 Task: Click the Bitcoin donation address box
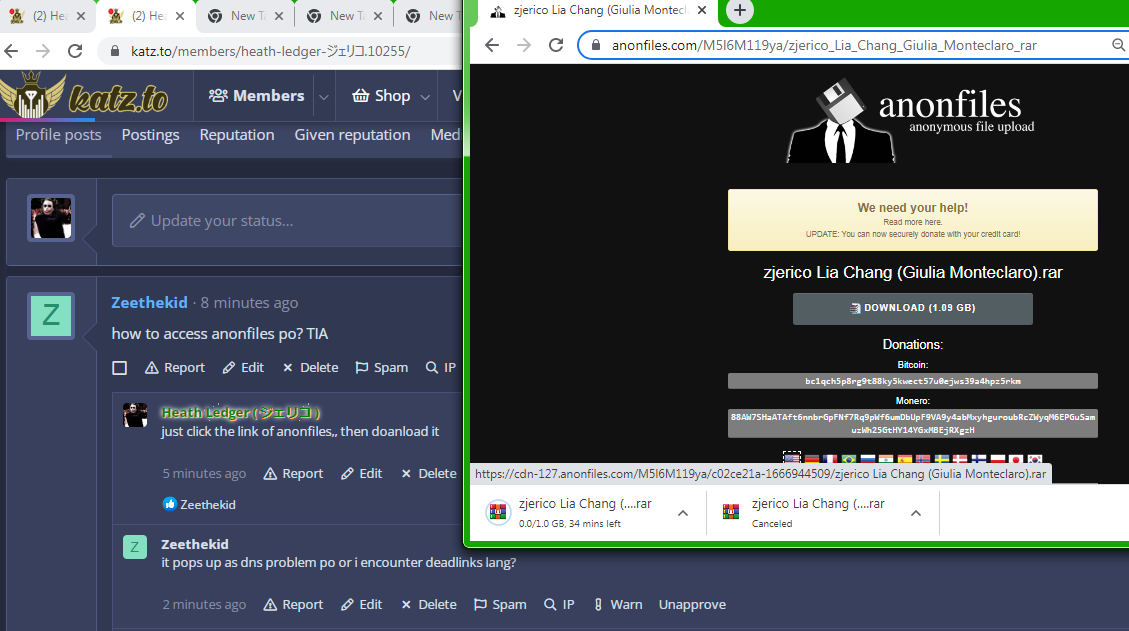pos(912,381)
